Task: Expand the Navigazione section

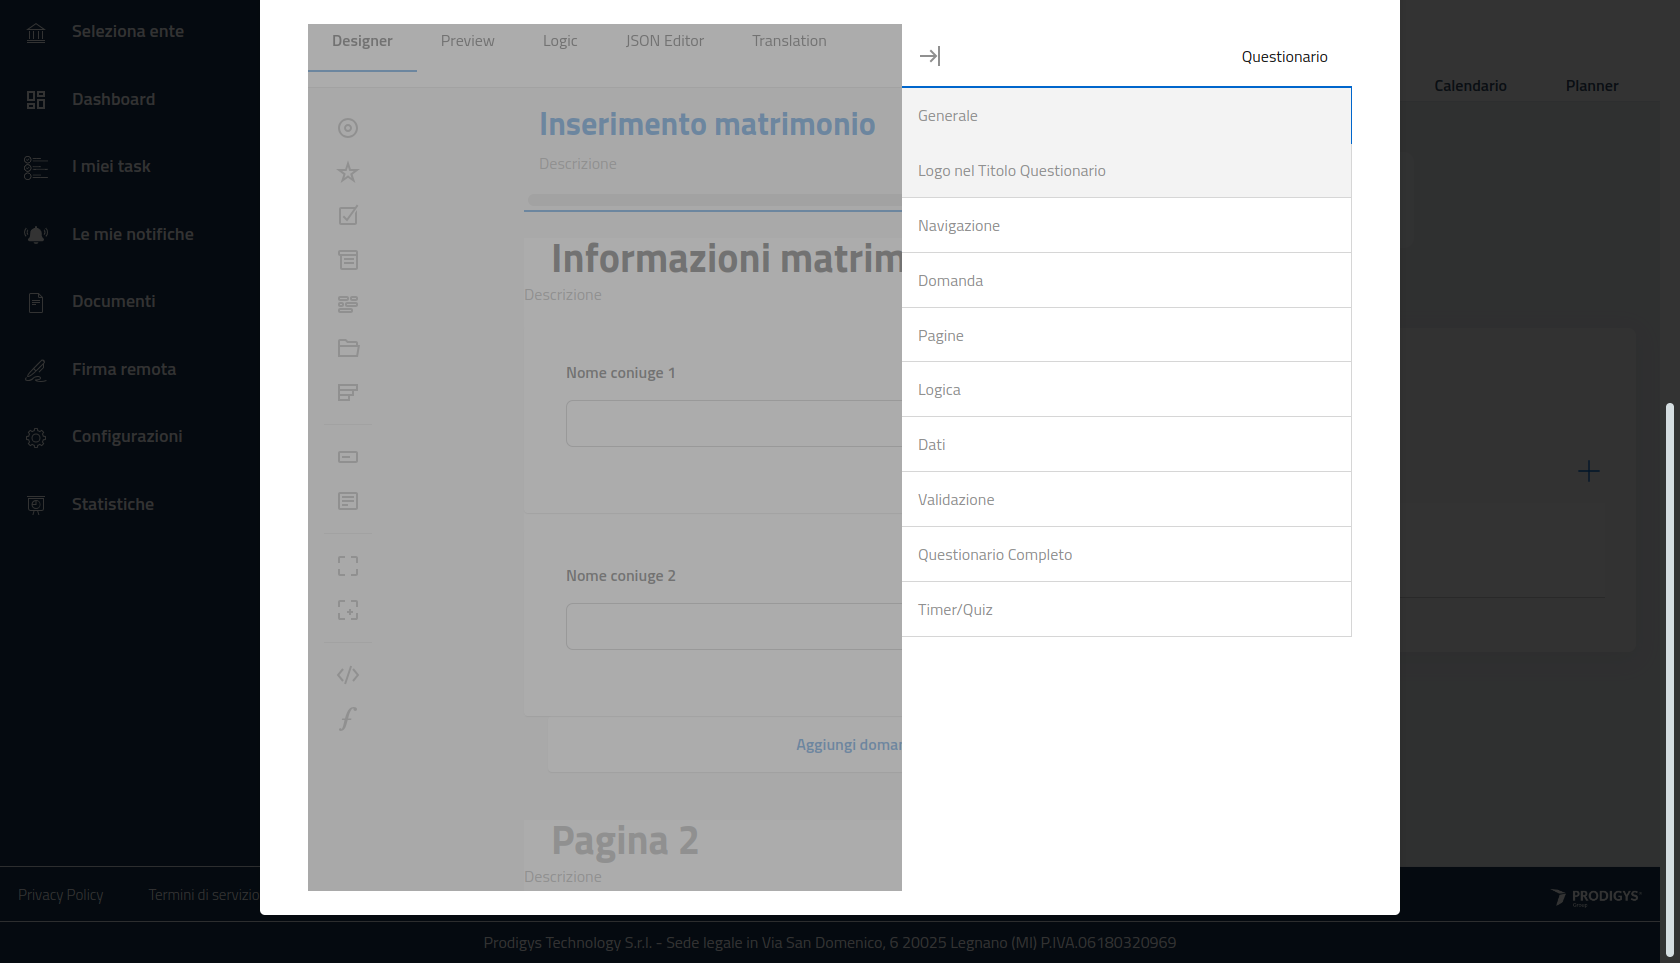Action: [x=1126, y=226]
